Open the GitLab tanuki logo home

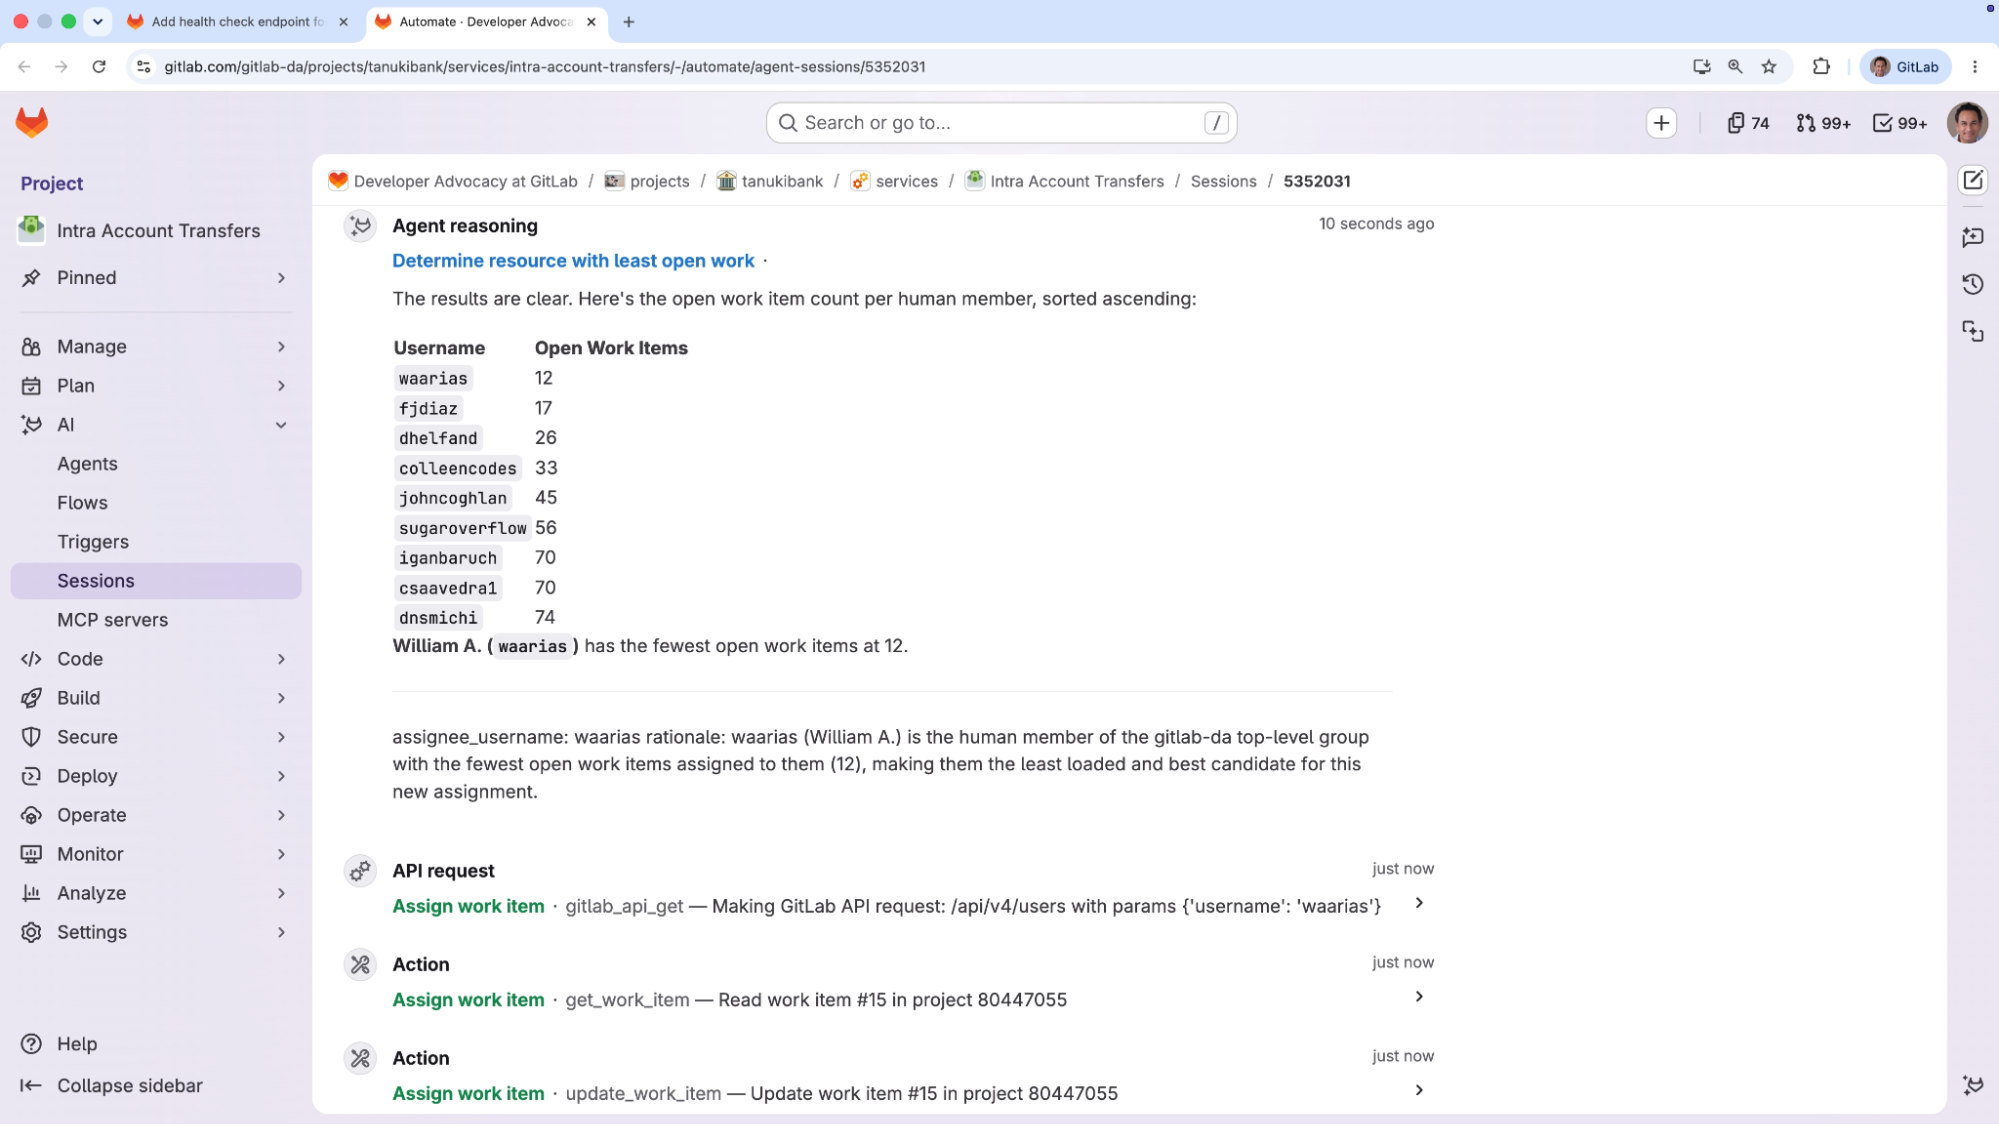tap(32, 123)
